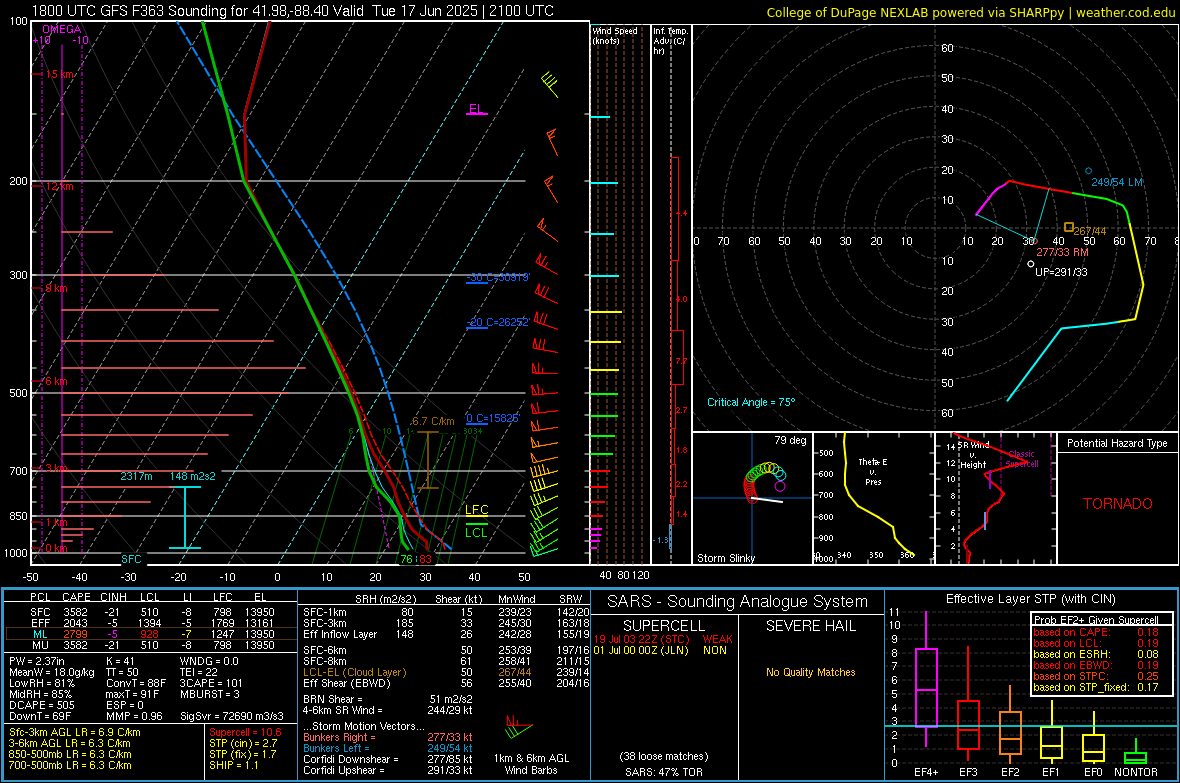1180x783 pixels.
Task: Select the MU parcel row
Action: pos(151,644)
